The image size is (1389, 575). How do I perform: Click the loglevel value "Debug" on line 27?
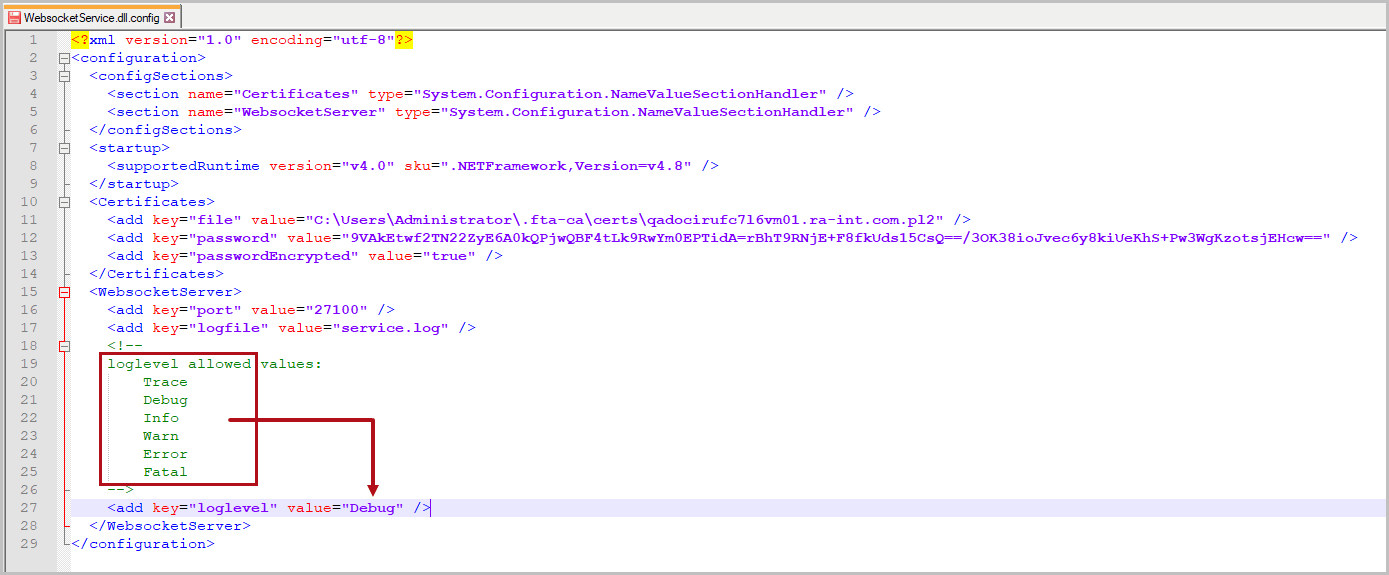(x=372, y=508)
